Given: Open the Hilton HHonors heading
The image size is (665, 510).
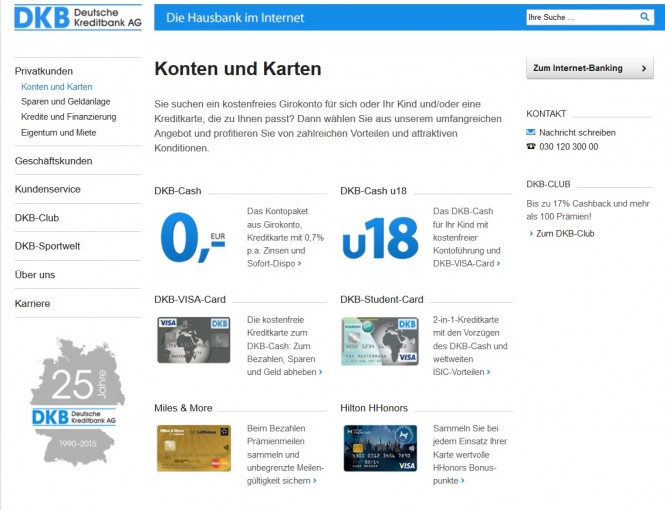Looking at the screenshot, I should pos(374,408).
